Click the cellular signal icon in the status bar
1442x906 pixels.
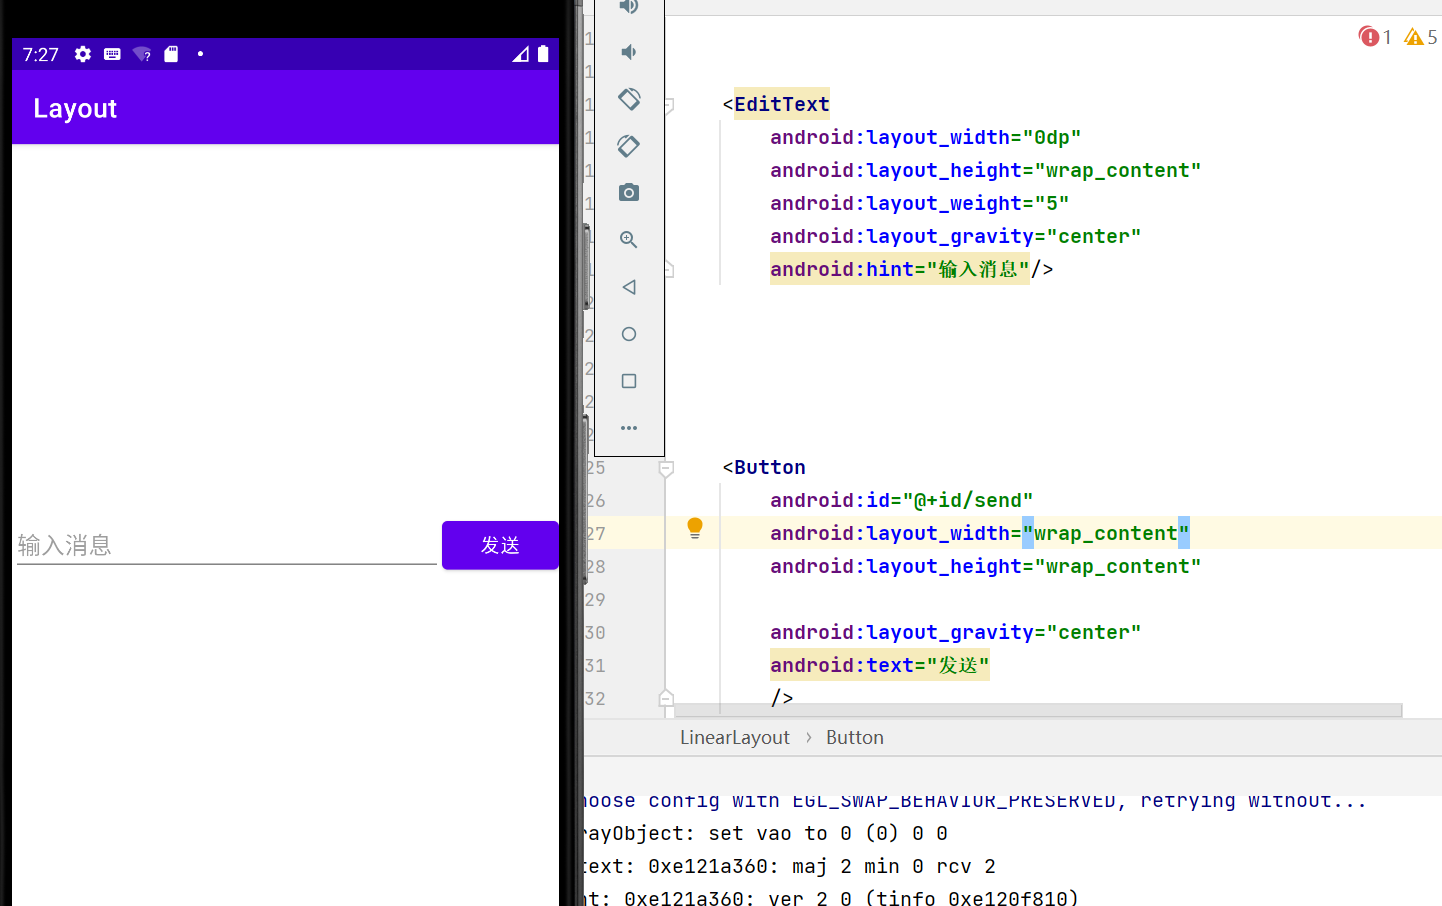coord(521,54)
